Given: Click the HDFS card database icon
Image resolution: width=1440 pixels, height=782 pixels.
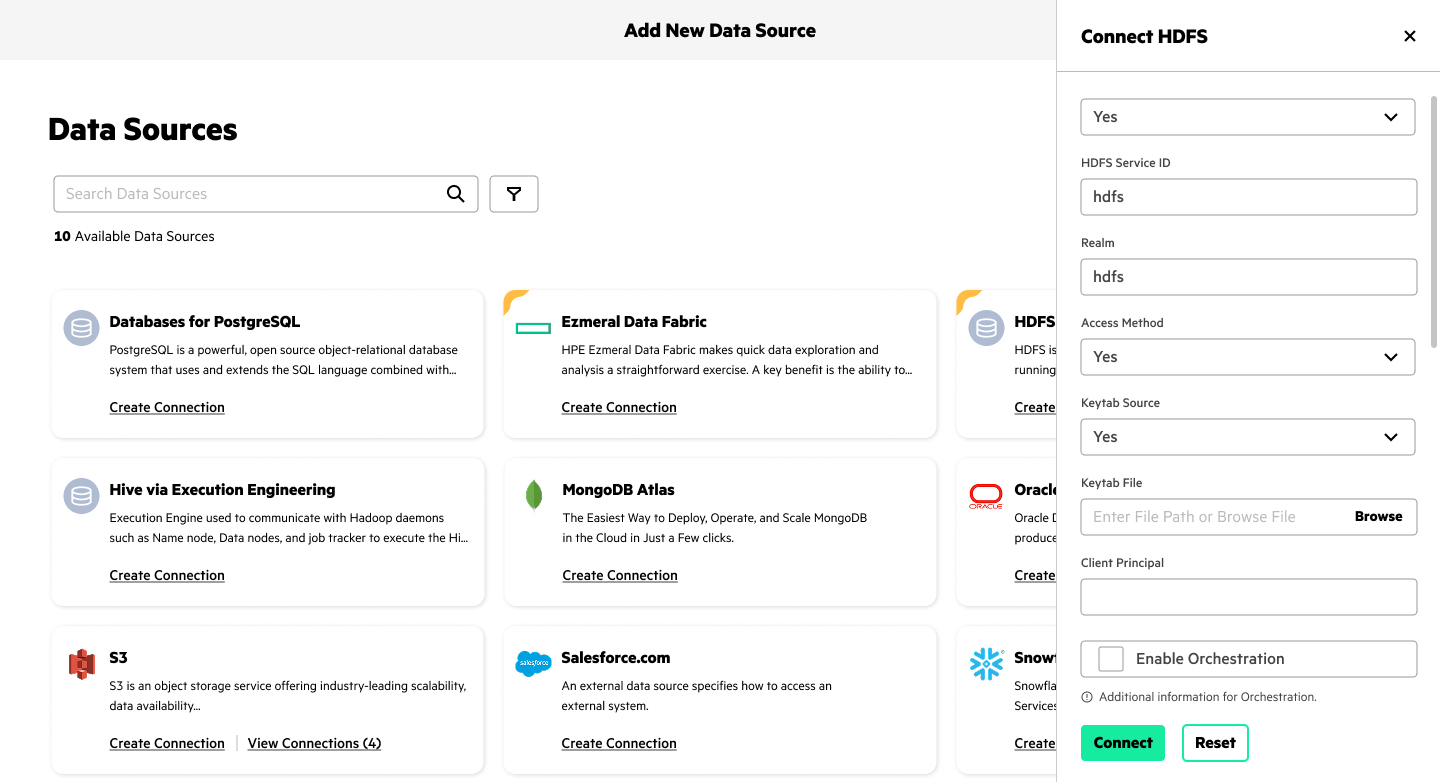Looking at the screenshot, I should [986, 328].
